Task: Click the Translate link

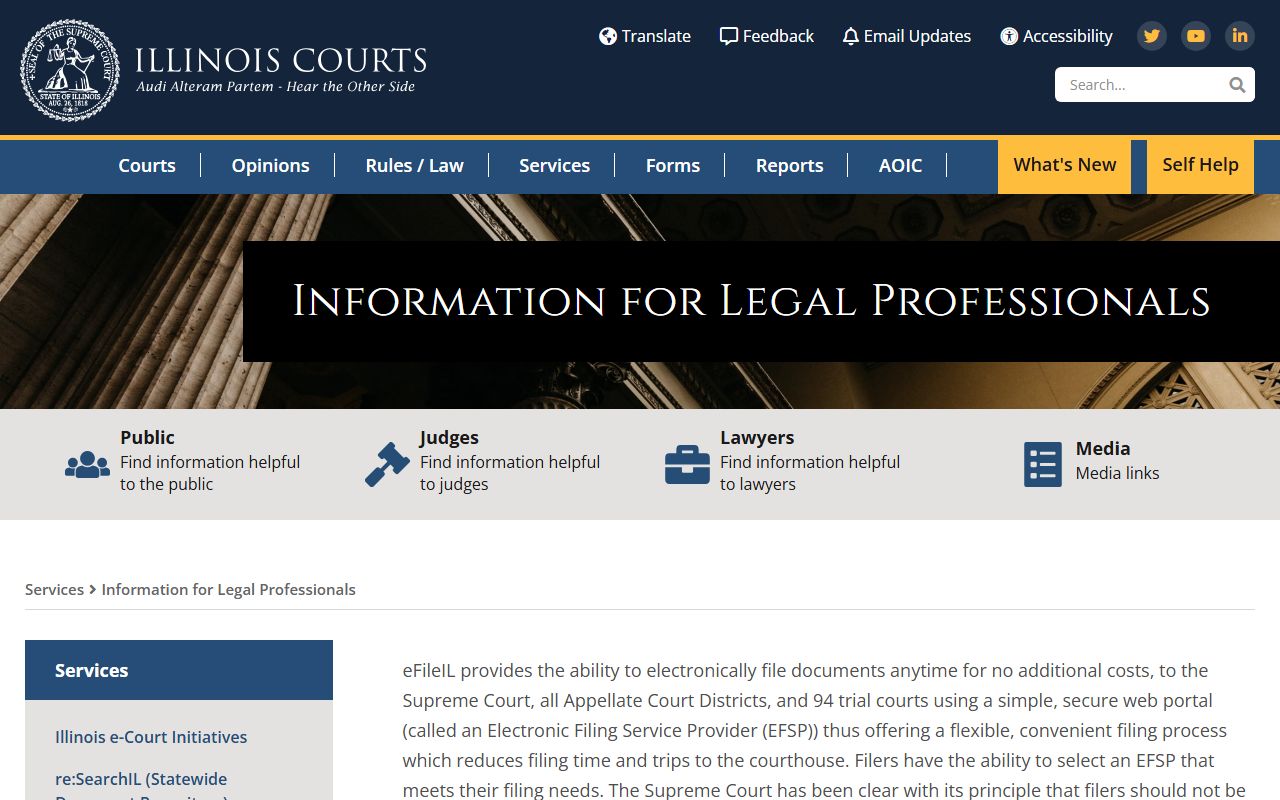Action: 656,36
